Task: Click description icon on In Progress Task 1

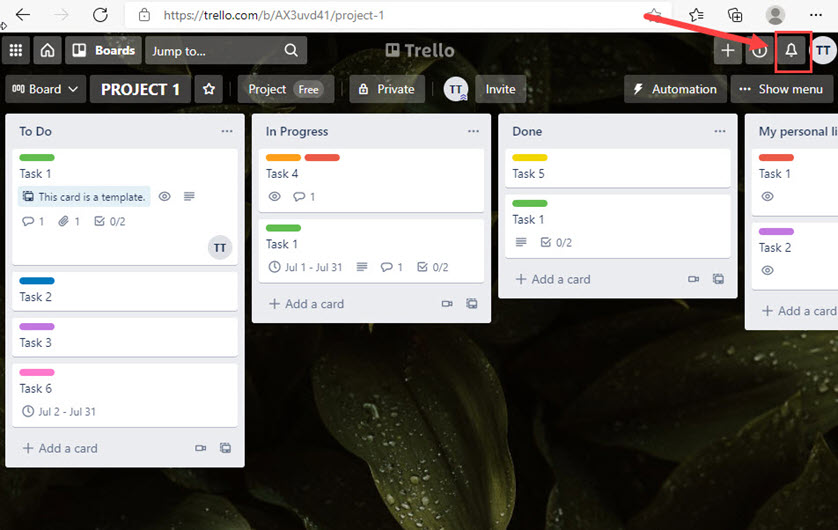Action: tap(362, 267)
